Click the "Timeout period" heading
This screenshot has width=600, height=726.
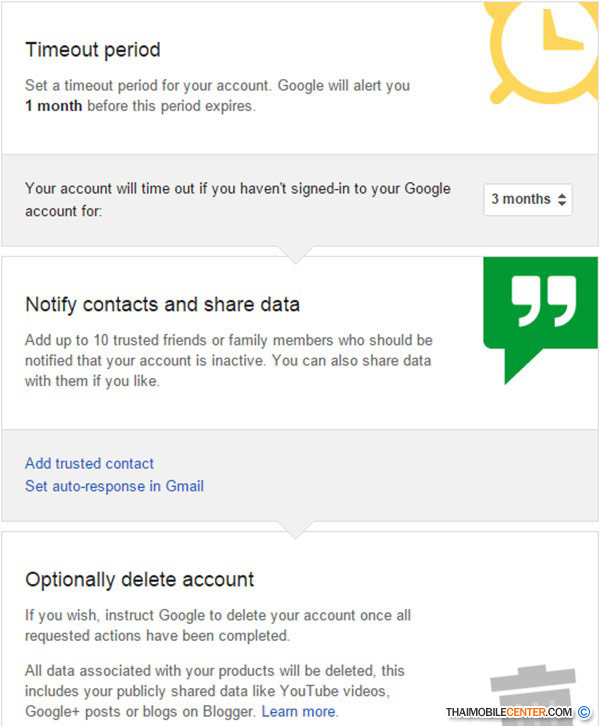coord(92,50)
